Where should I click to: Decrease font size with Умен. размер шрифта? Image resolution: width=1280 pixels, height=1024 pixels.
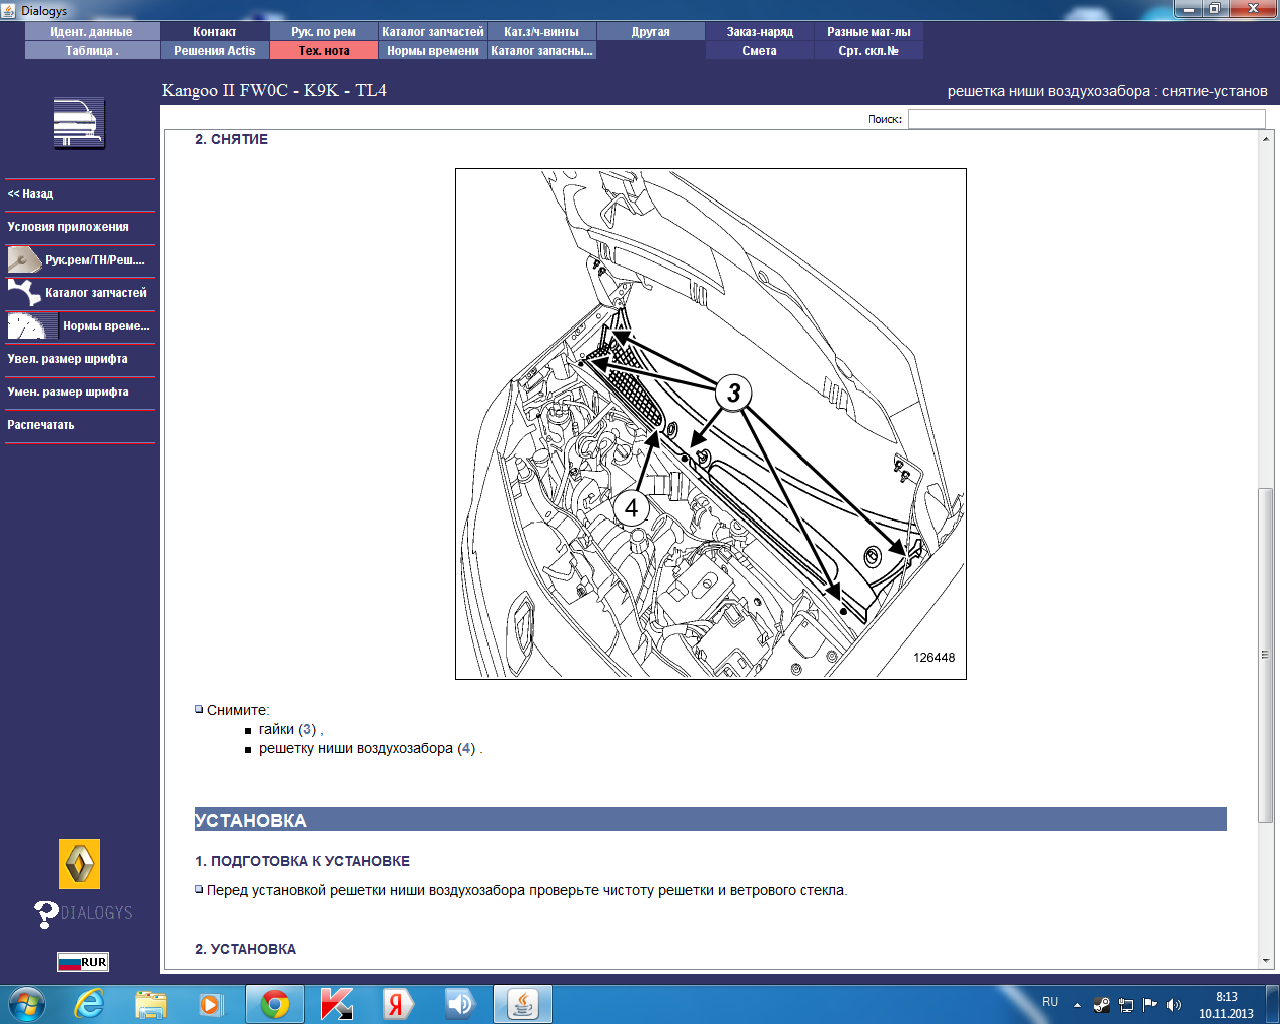(80, 392)
